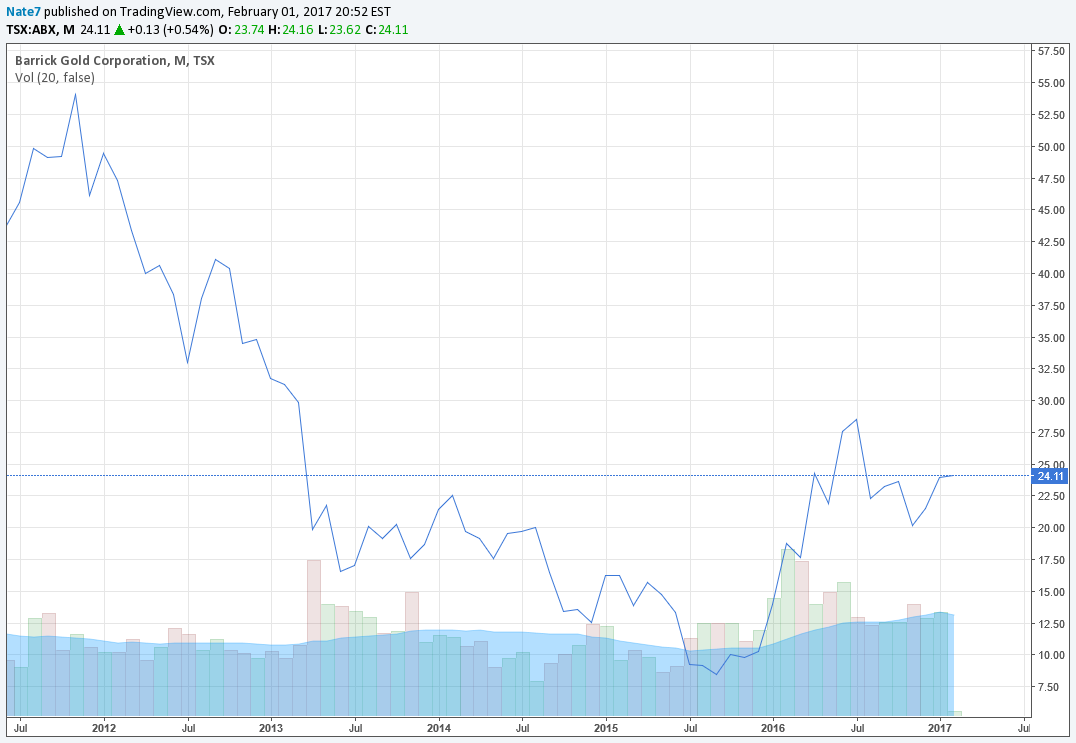This screenshot has width=1076, height=743.
Task: Click the high value 24.16
Action: tap(298, 30)
